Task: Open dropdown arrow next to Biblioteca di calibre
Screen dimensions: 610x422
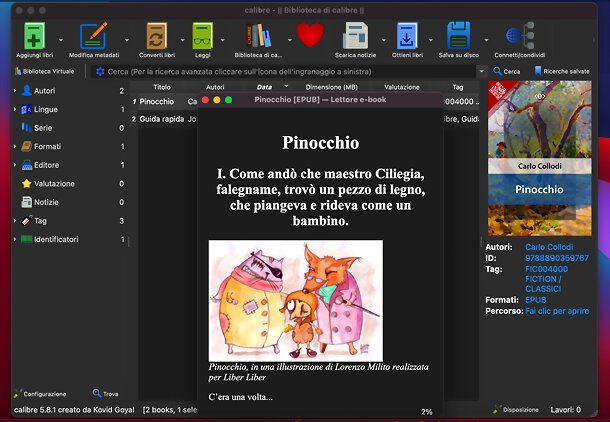Action: coord(290,40)
